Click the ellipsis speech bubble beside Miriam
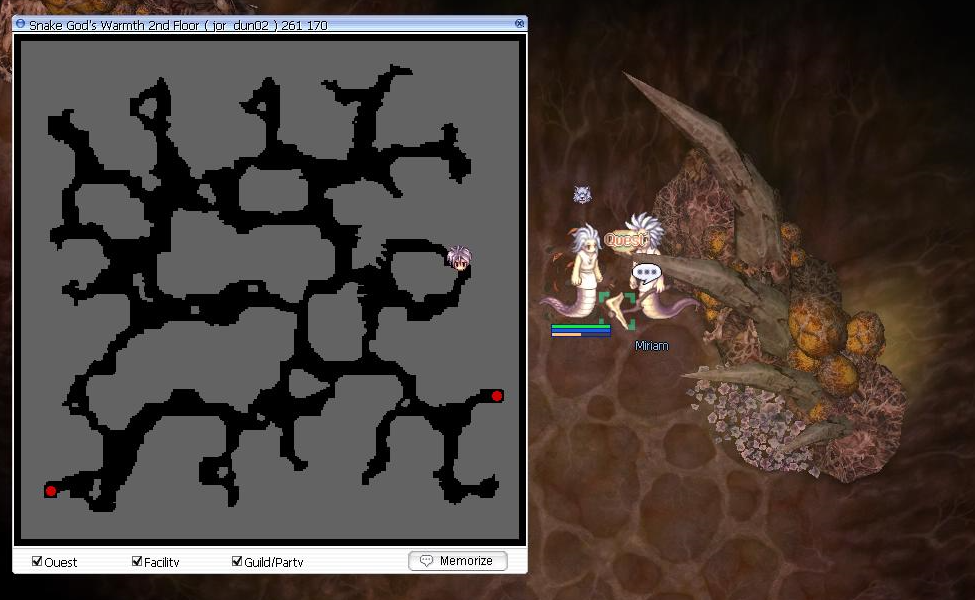This screenshot has width=975, height=600. click(x=647, y=273)
